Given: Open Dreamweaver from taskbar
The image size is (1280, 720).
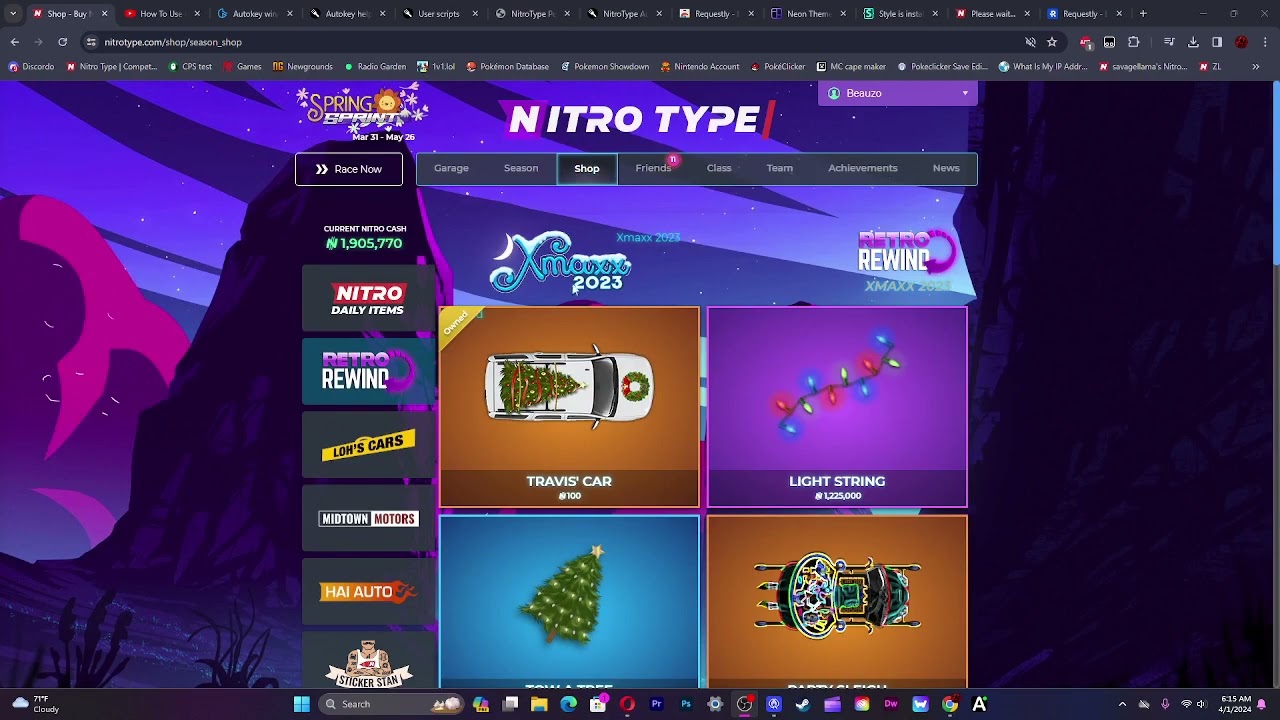Looking at the screenshot, I should 891,704.
